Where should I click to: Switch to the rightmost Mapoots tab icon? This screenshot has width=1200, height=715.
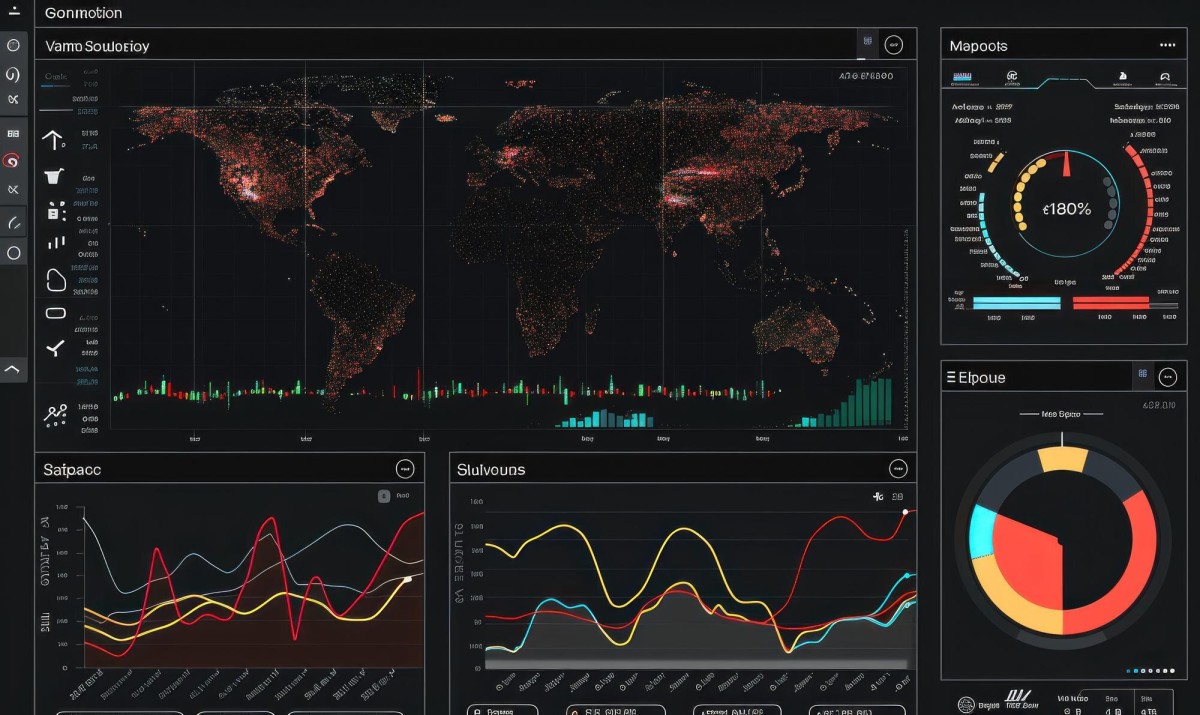pyautogui.click(x=1164, y=76)
